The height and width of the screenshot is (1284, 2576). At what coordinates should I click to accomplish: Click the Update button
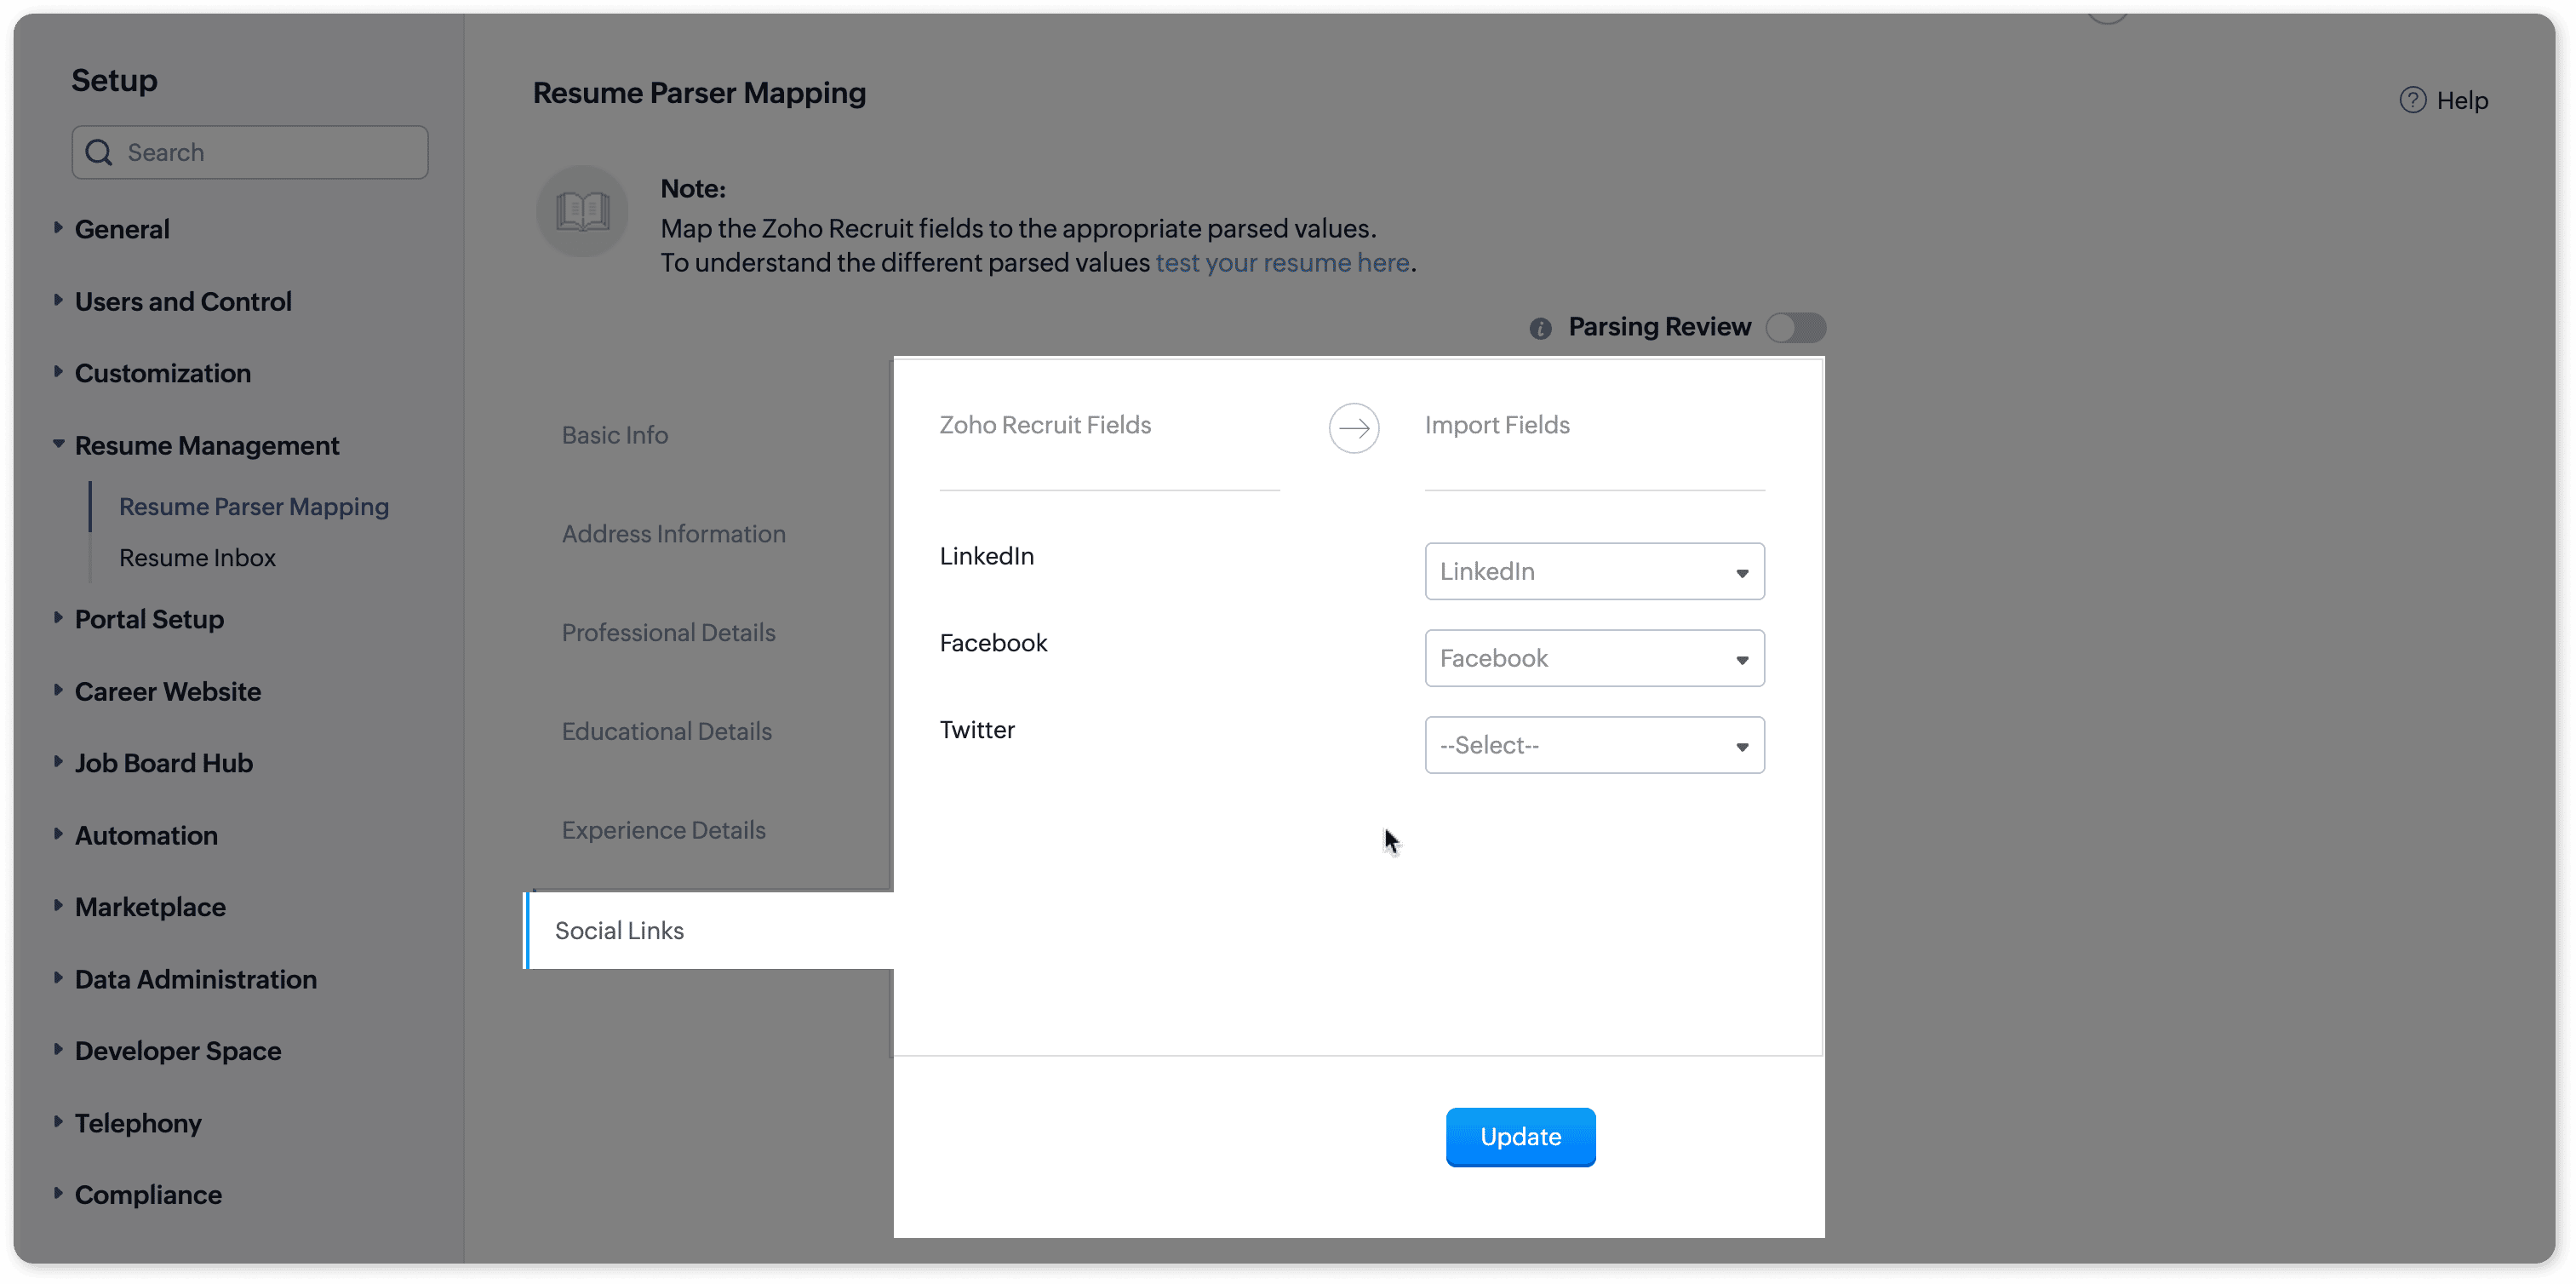coord(1520,1137)
